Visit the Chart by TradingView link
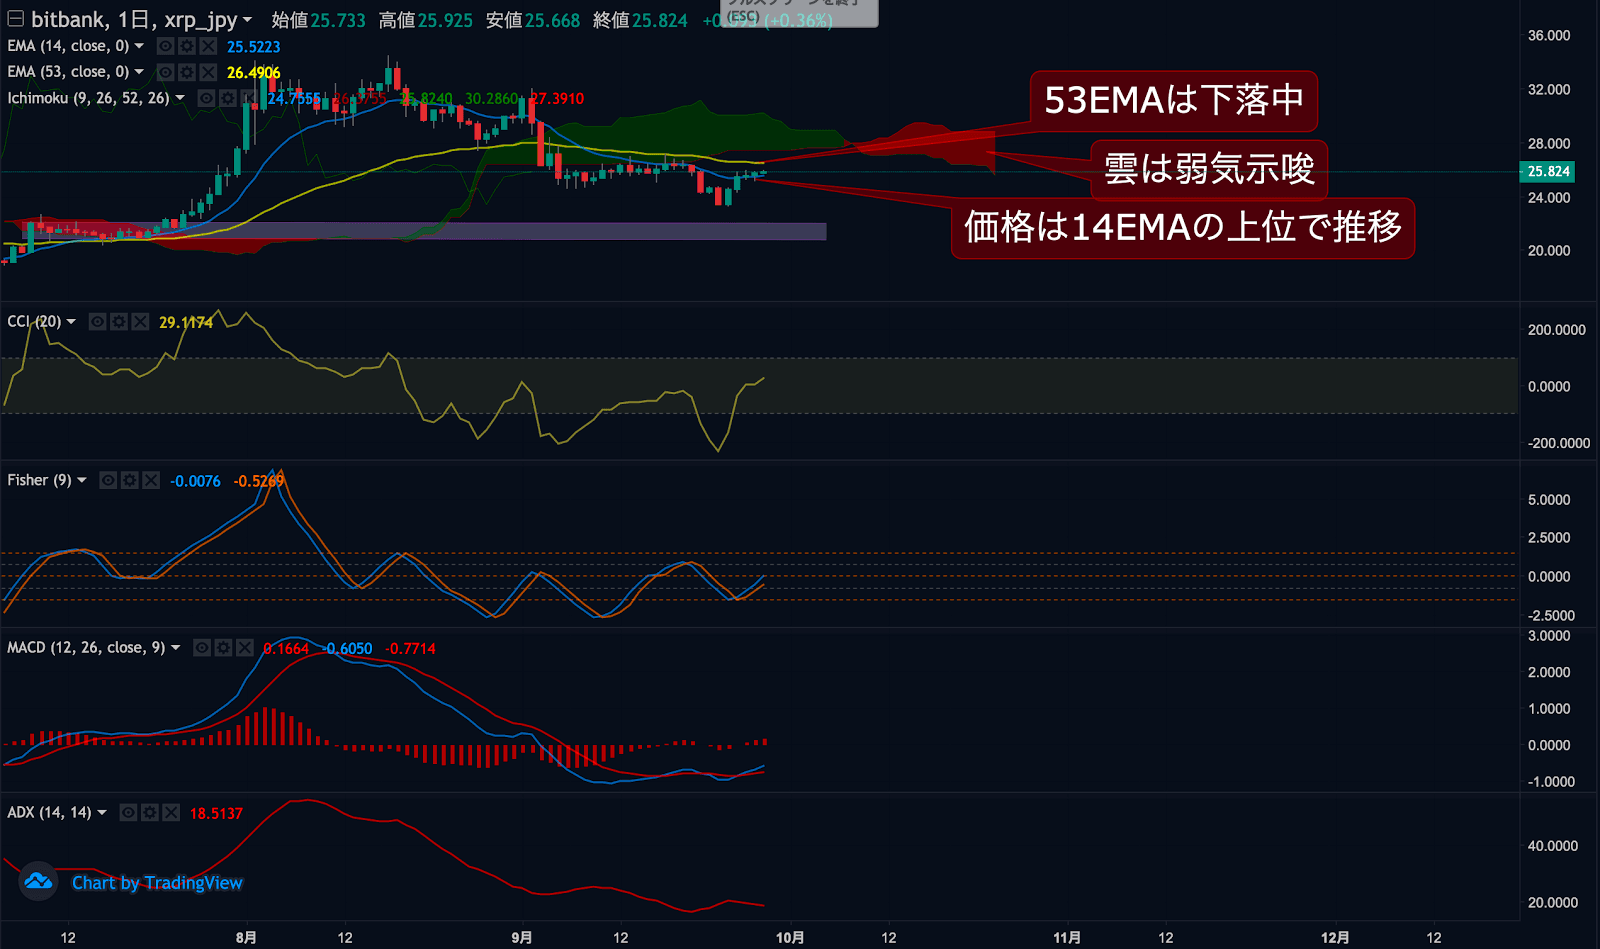The height and width of the screenshot is (949, 1600). pyautogui.click(x=157, y=883)
